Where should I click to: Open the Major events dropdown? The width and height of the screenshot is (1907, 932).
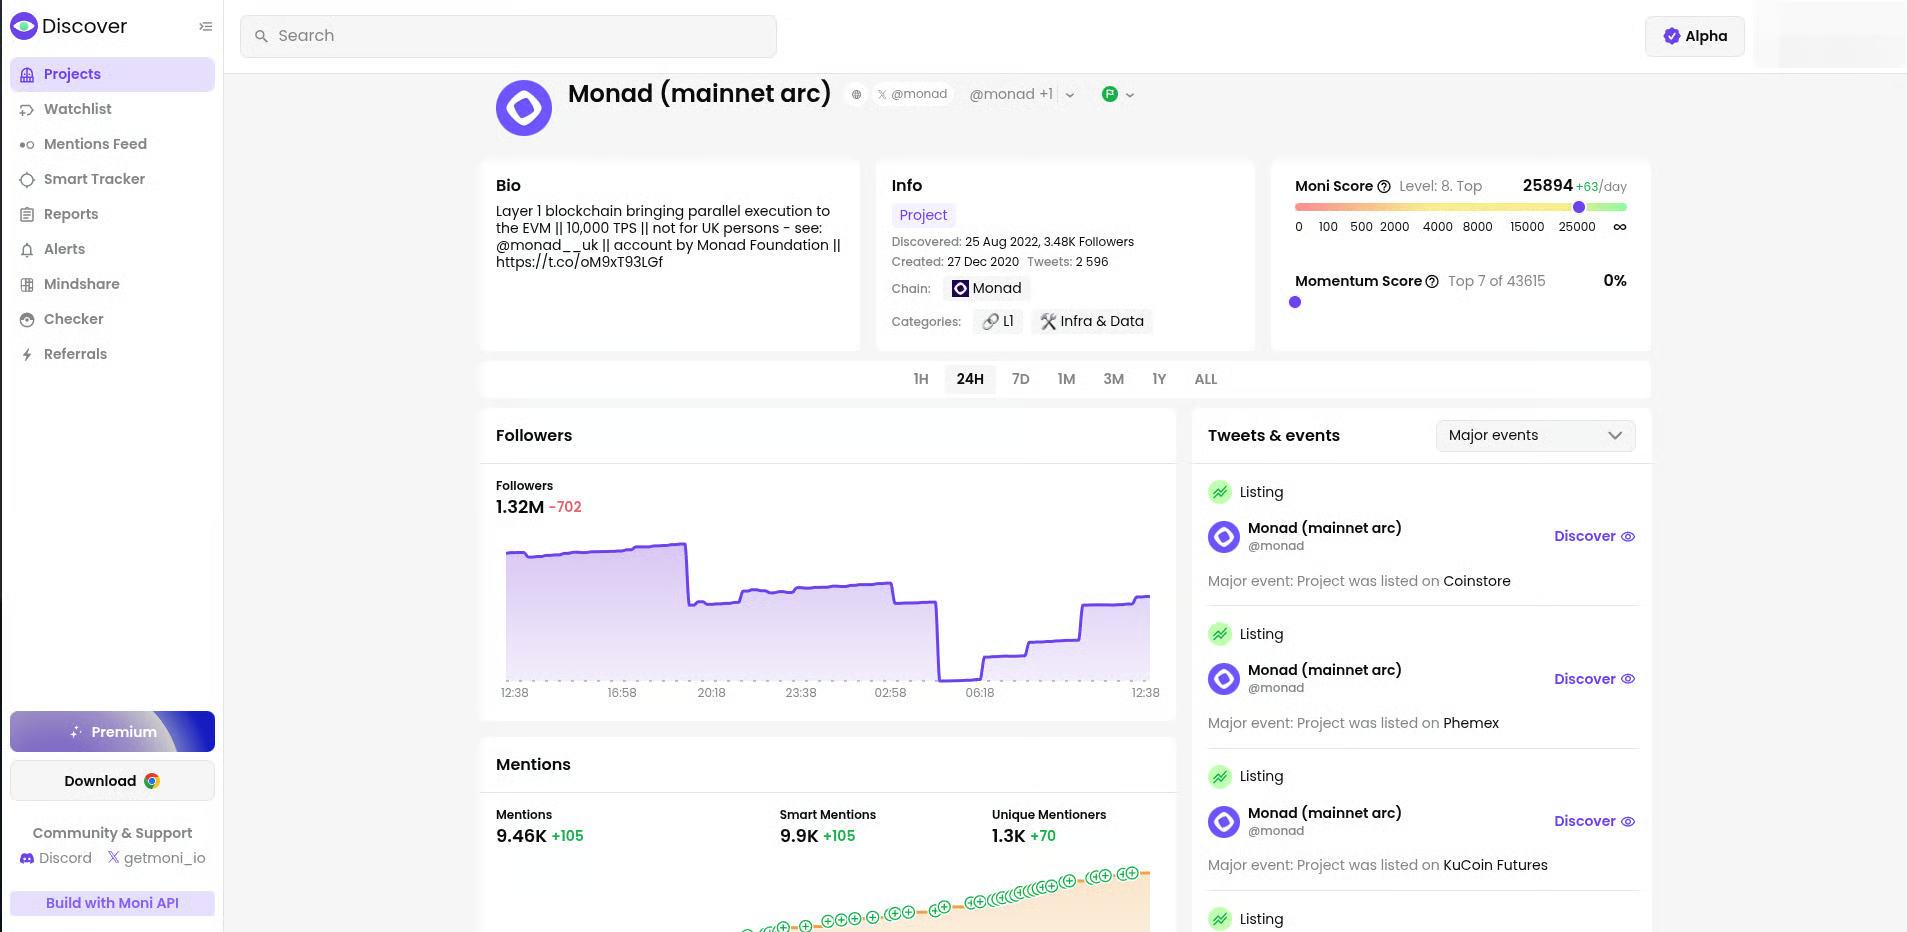click(x=1534, y=435)
